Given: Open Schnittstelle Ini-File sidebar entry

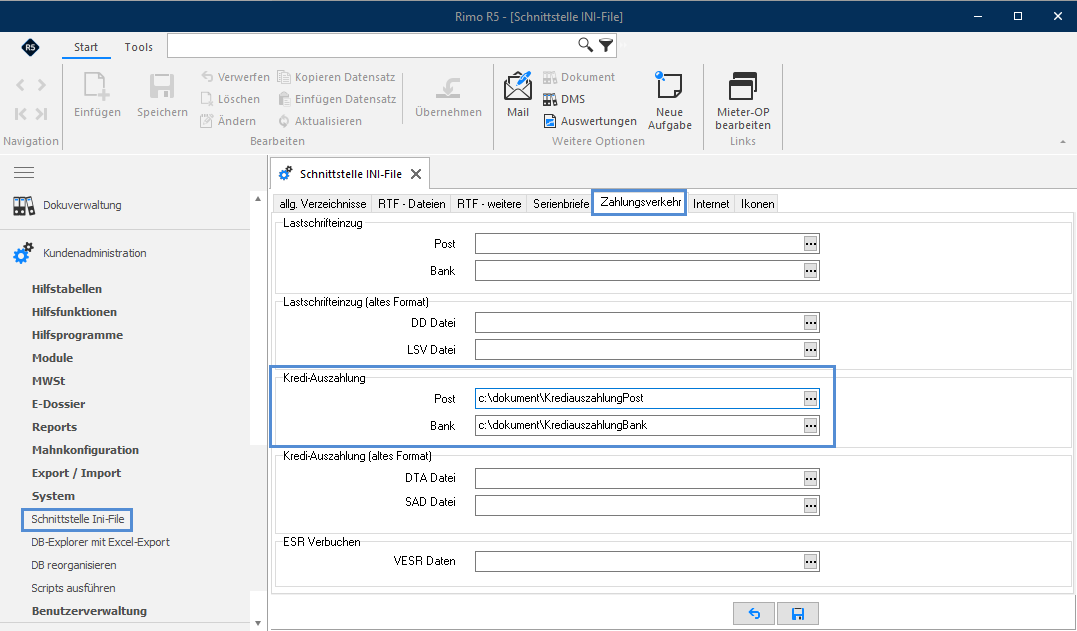Looking at the screenshot, I should pos(78,519).
